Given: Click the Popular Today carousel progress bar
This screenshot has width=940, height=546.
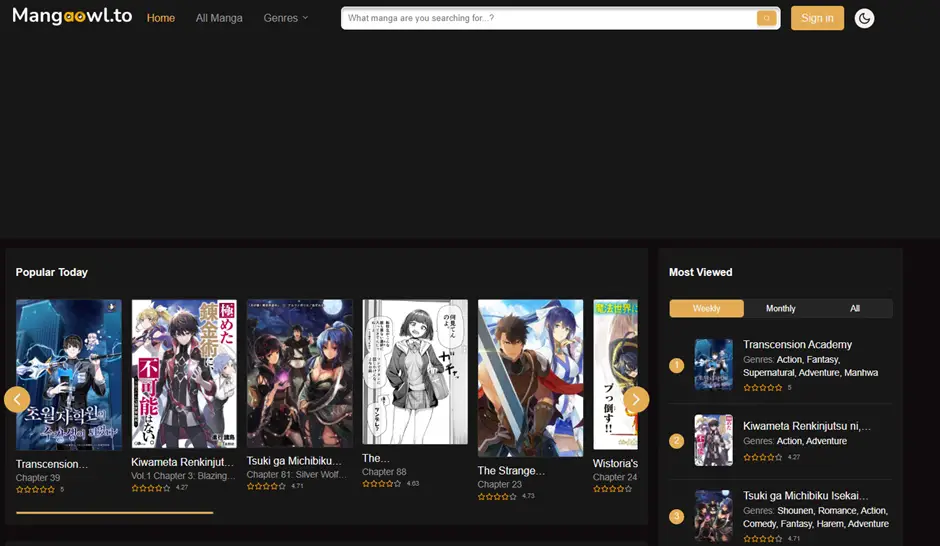Looking at the screenshot, I should [x=115, y=512].
